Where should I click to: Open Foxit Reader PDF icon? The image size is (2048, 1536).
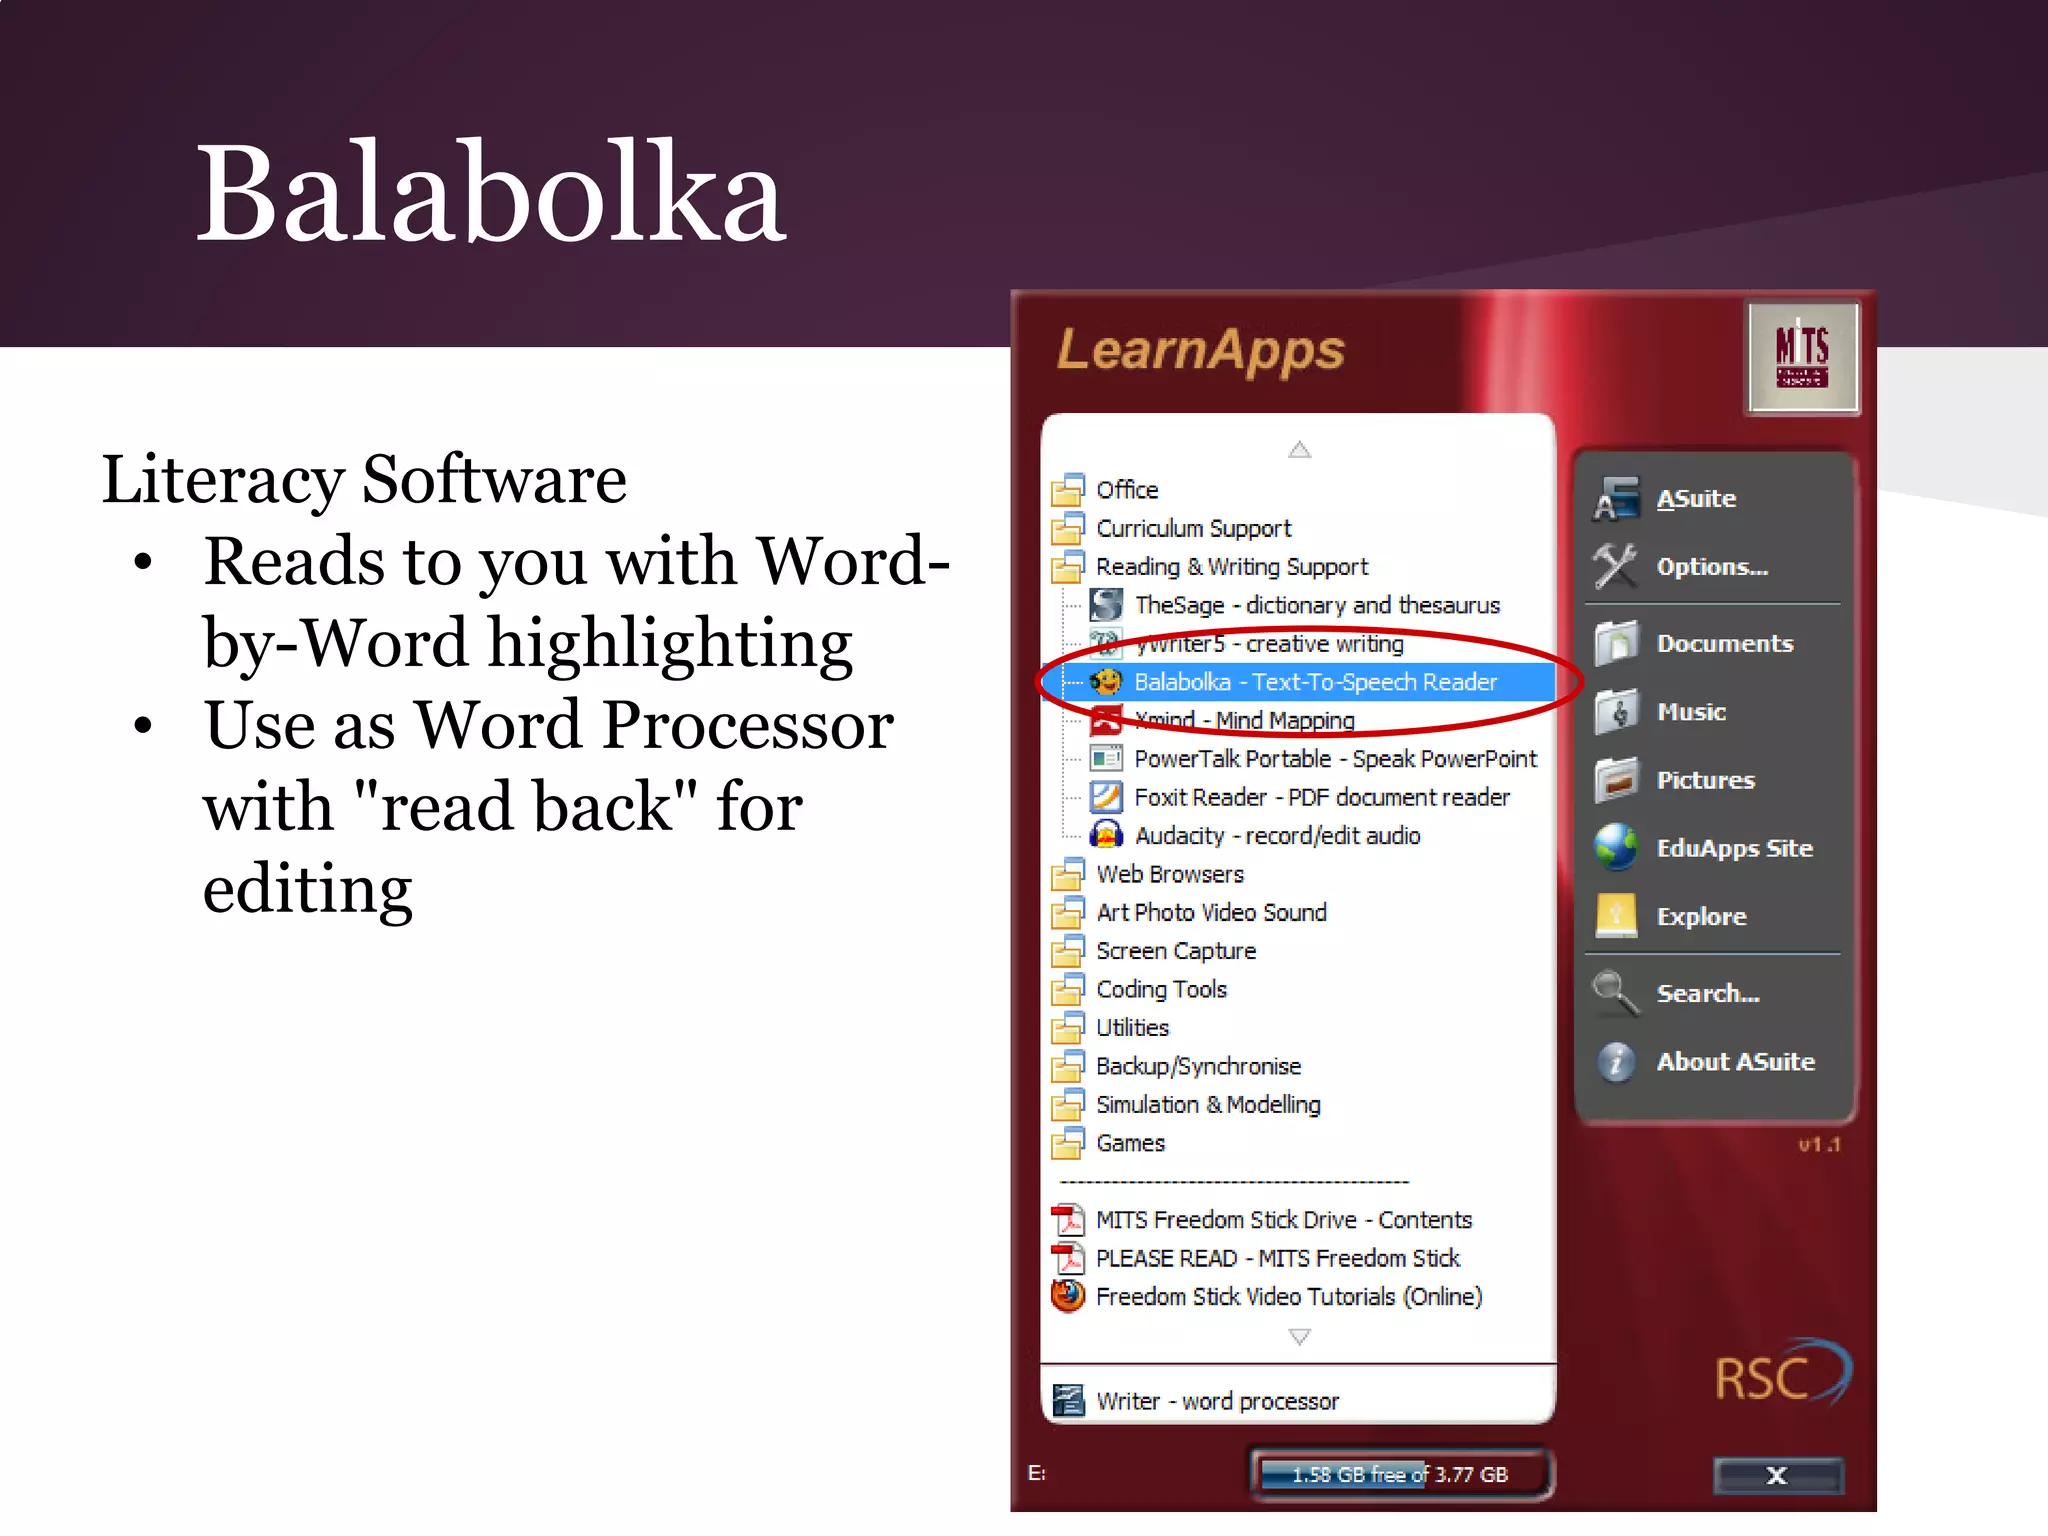[x=1106, y=797]
